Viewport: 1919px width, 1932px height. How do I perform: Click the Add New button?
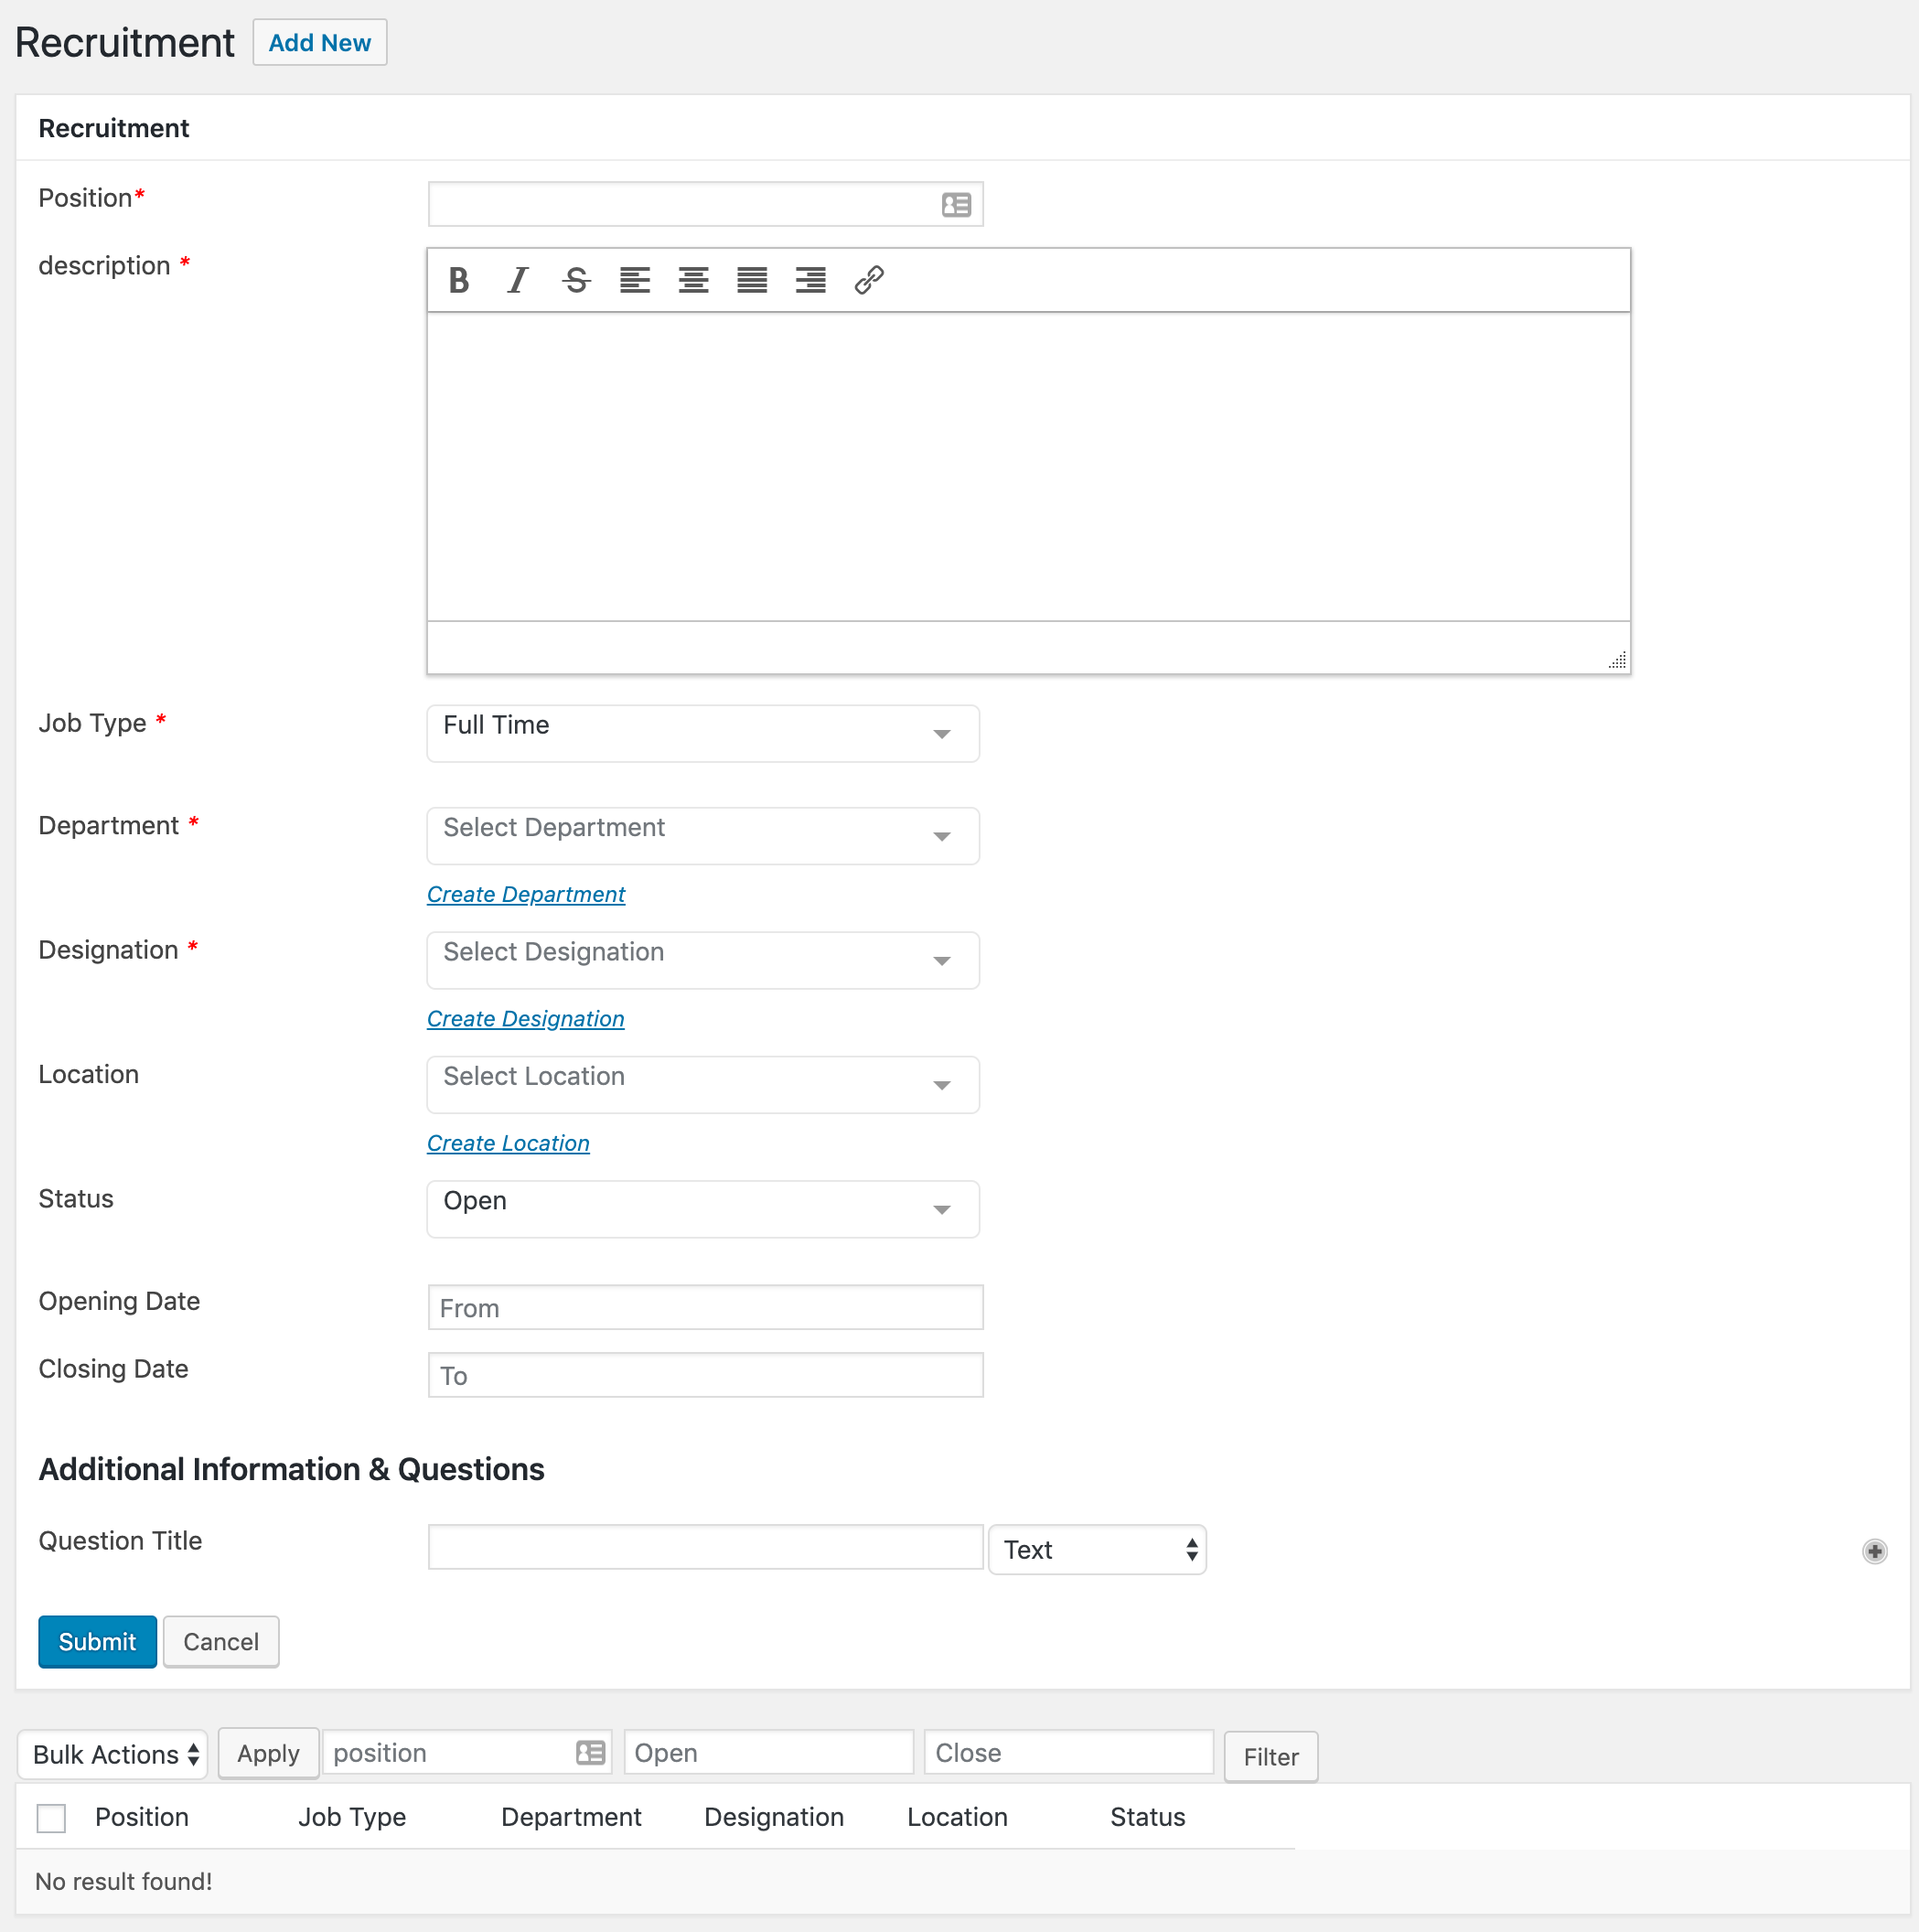point(319,43)
